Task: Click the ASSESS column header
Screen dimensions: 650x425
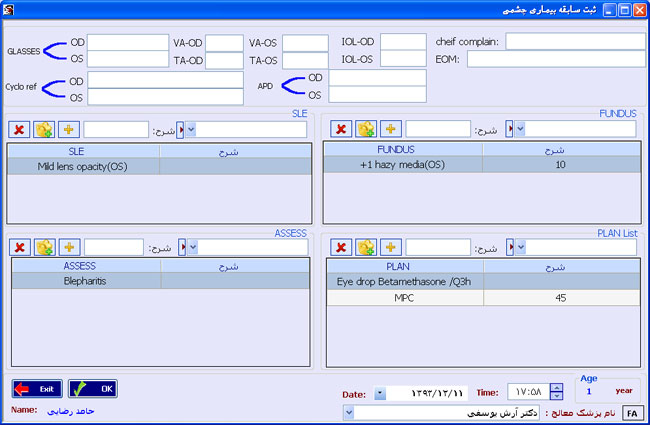Action: [86, 266]
